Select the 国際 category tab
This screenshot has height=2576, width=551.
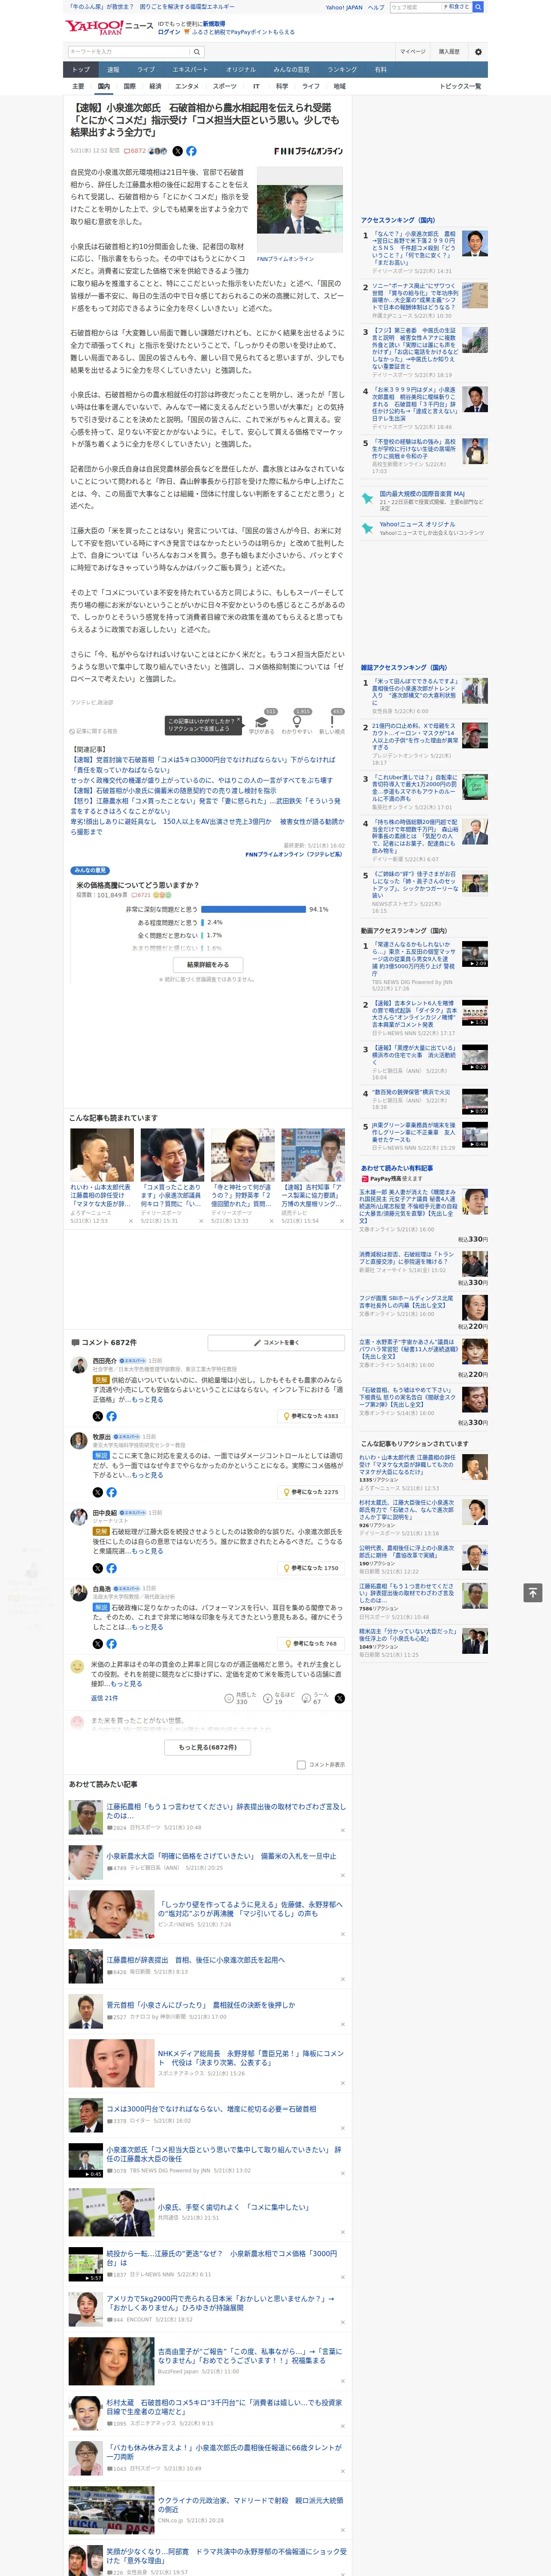(x=129, y=86)
